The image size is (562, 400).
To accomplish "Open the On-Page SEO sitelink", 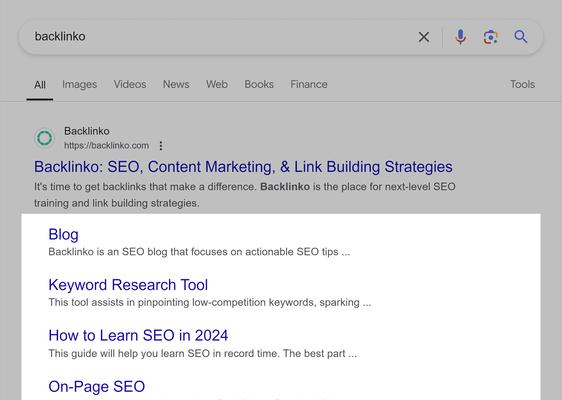I will [x=97, y=387].
